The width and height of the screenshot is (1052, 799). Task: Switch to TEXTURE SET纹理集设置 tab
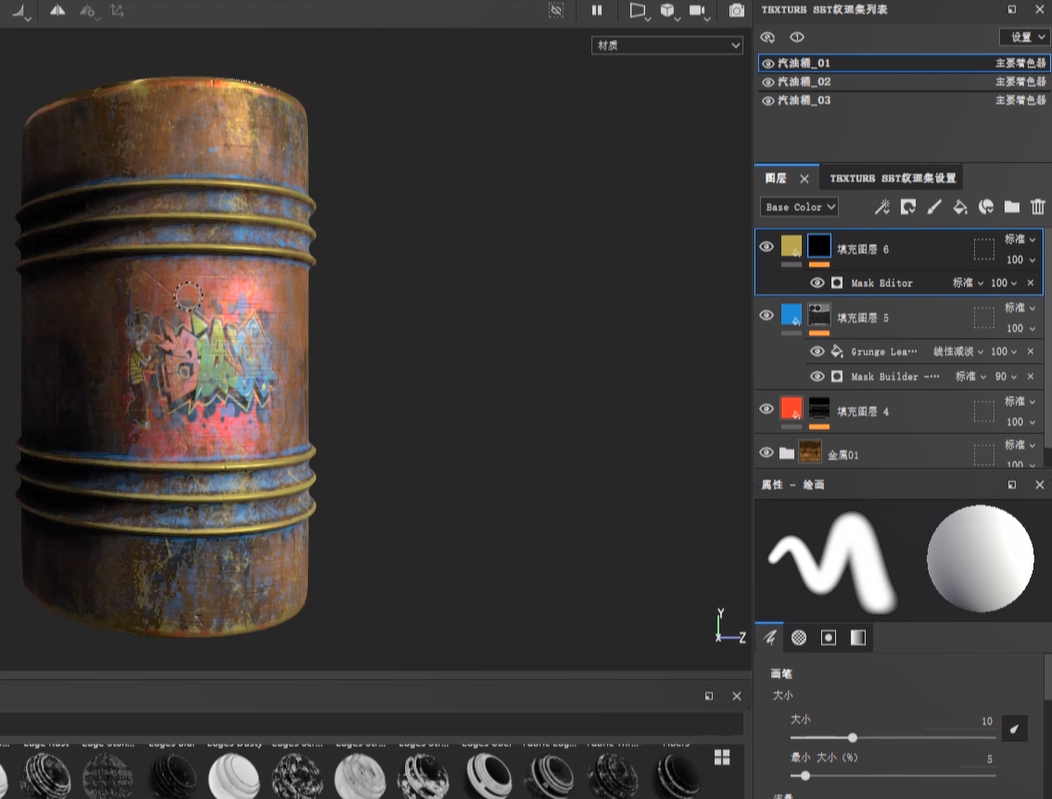pyautogui.click(x=892, y=178)
